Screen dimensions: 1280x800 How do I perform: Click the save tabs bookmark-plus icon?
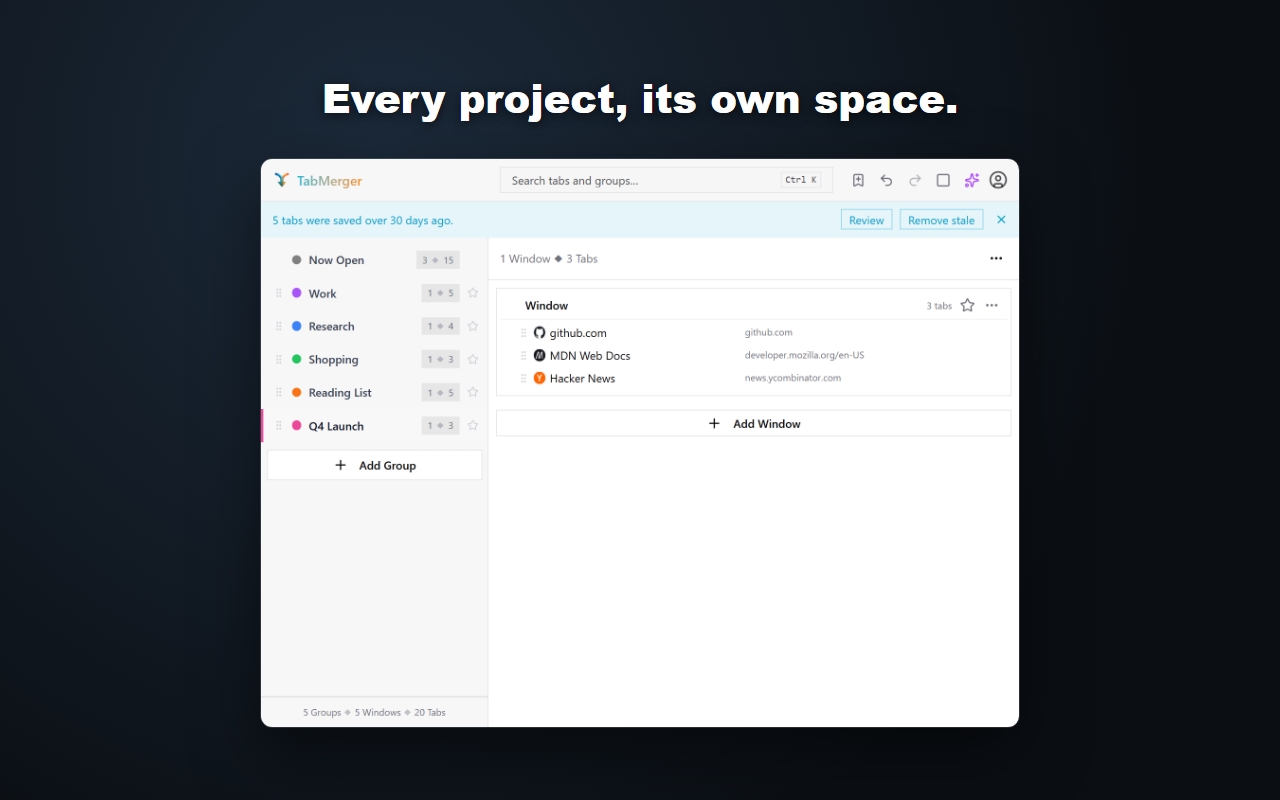coord(858,181)
